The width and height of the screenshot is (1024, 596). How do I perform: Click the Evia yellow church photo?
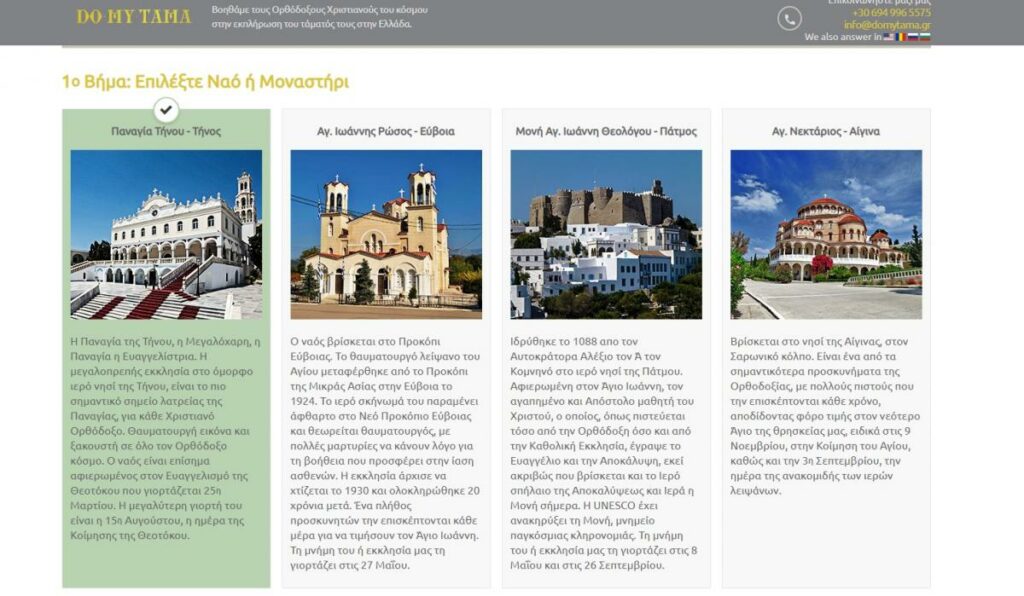coord(386,234)
